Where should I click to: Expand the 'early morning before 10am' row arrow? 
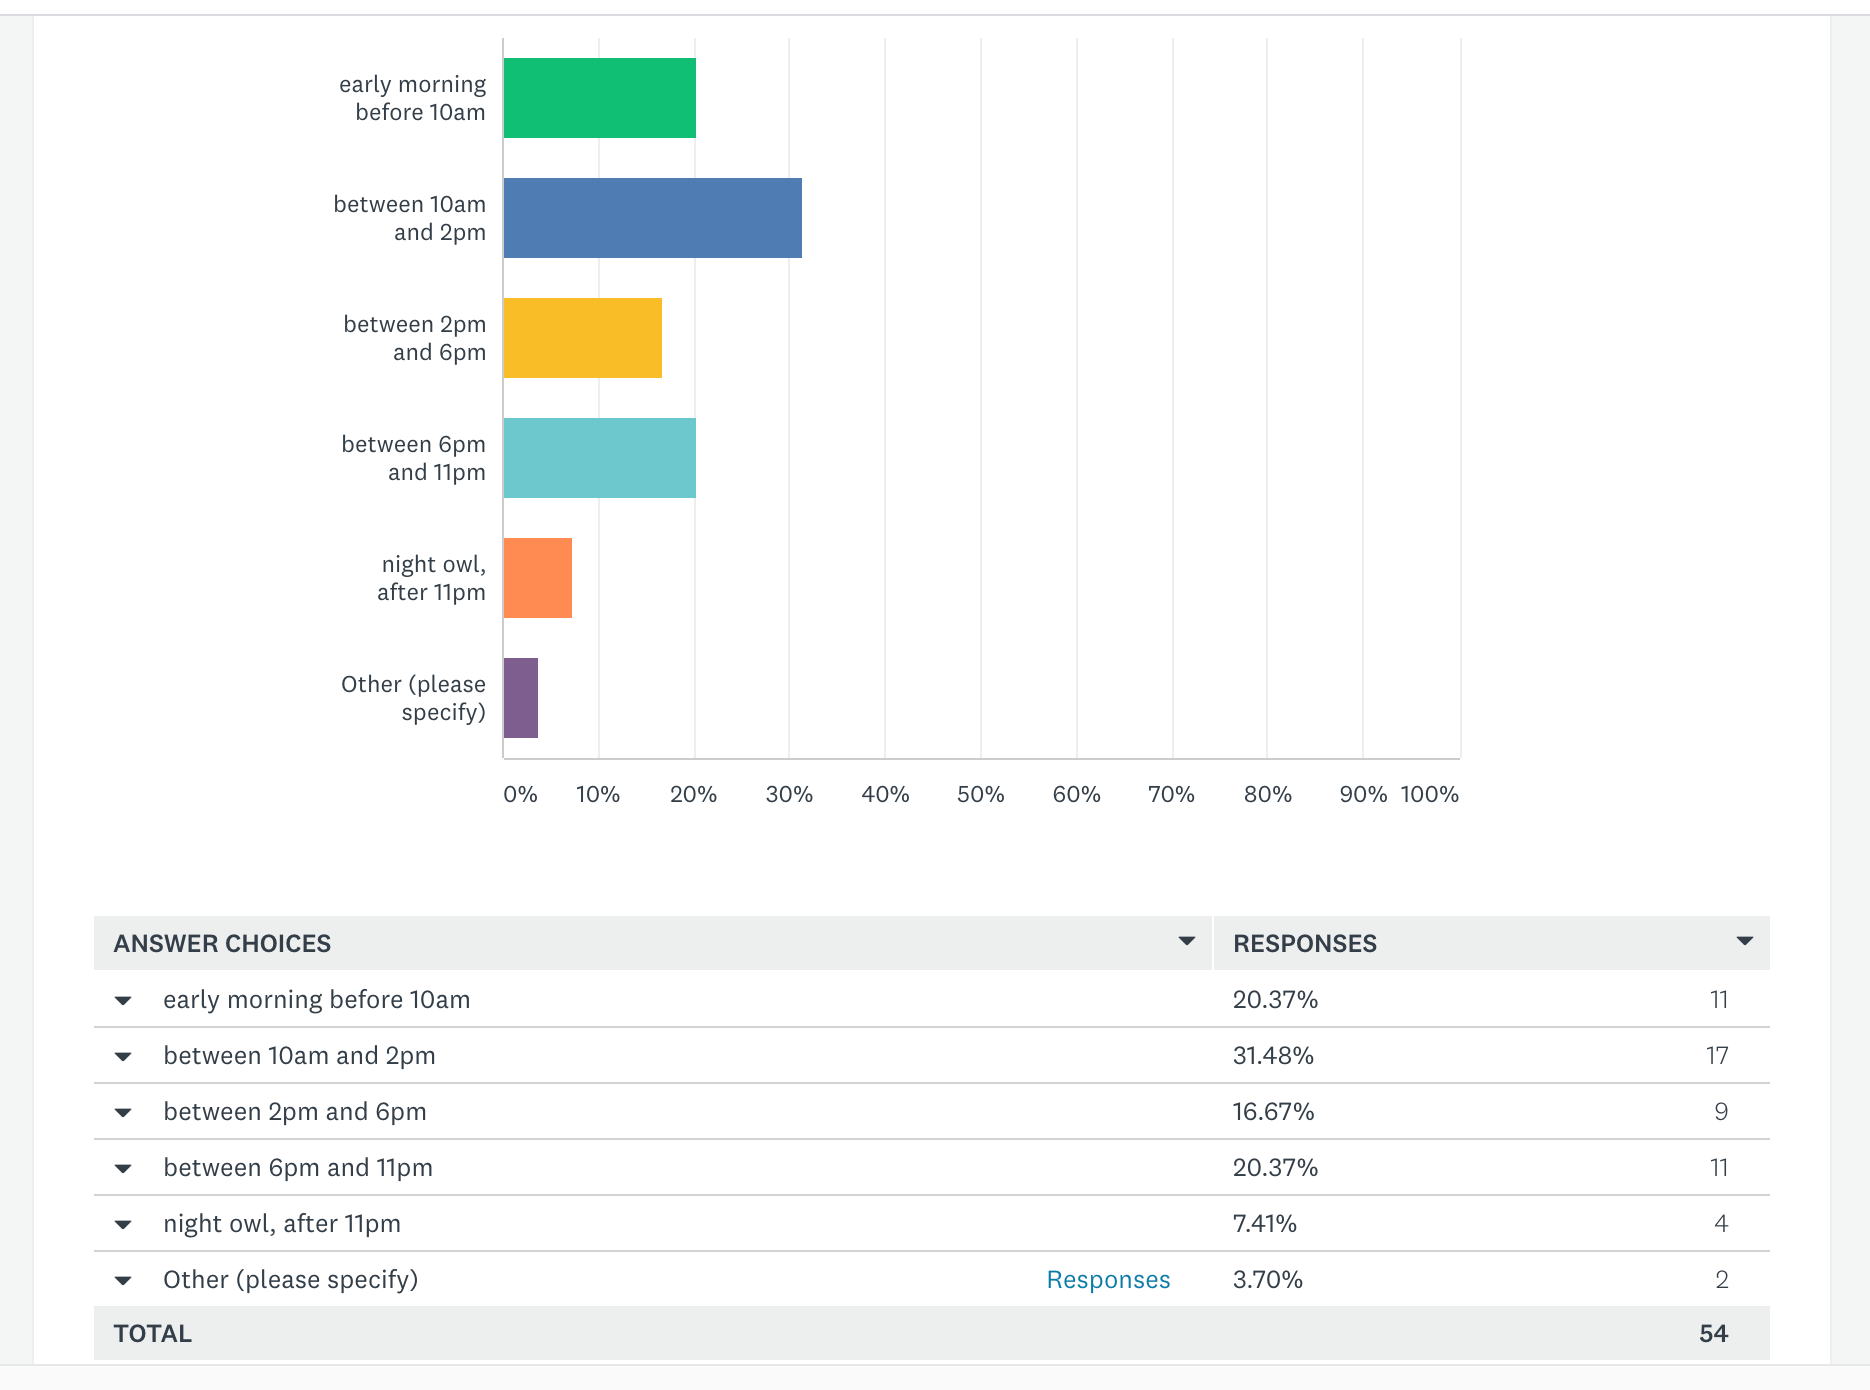tap(123, 1000)
